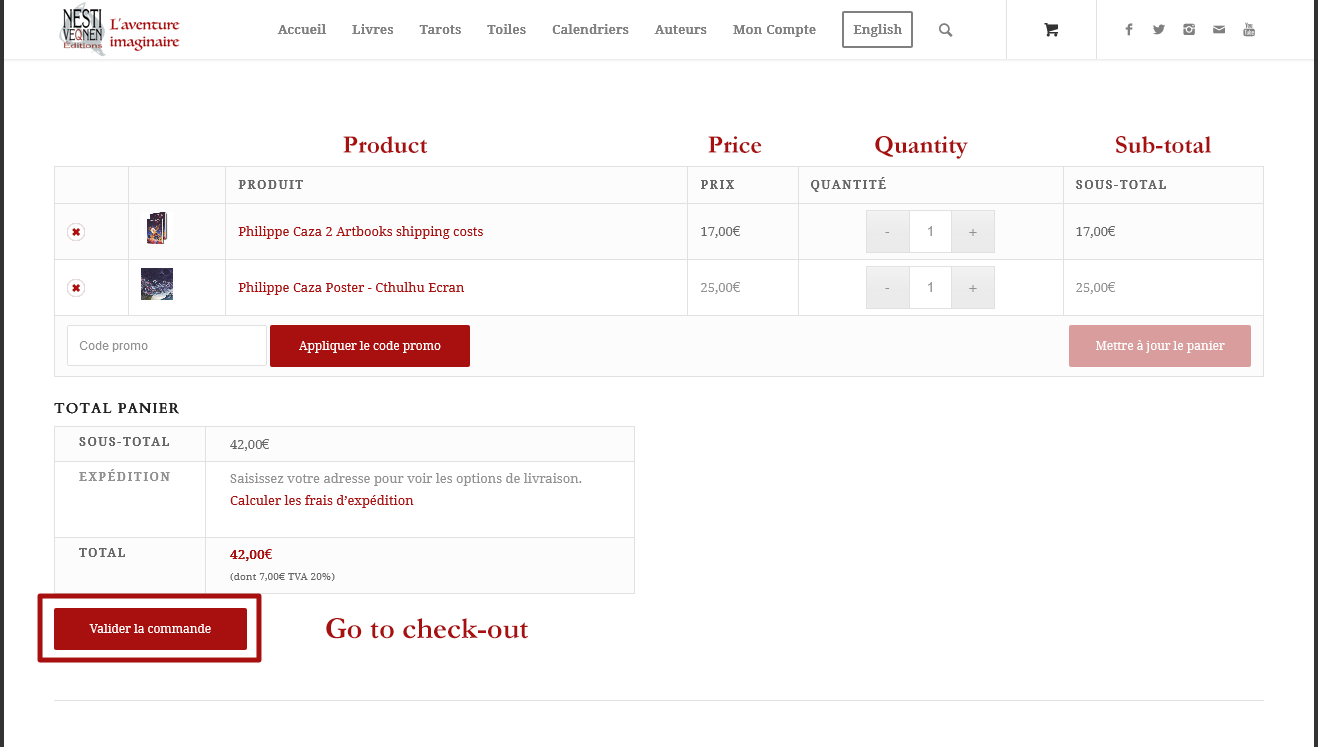Click the TVA 20% tax note
The width and height of the screenshot is (1318, 747).
[282, 577]
